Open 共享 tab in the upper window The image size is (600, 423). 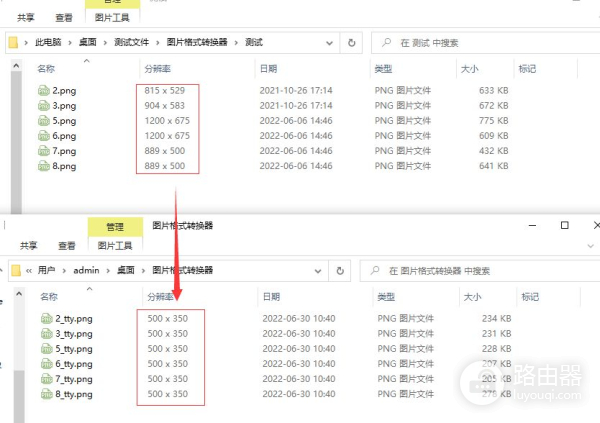pyautogui.click(x=26, y=18)
